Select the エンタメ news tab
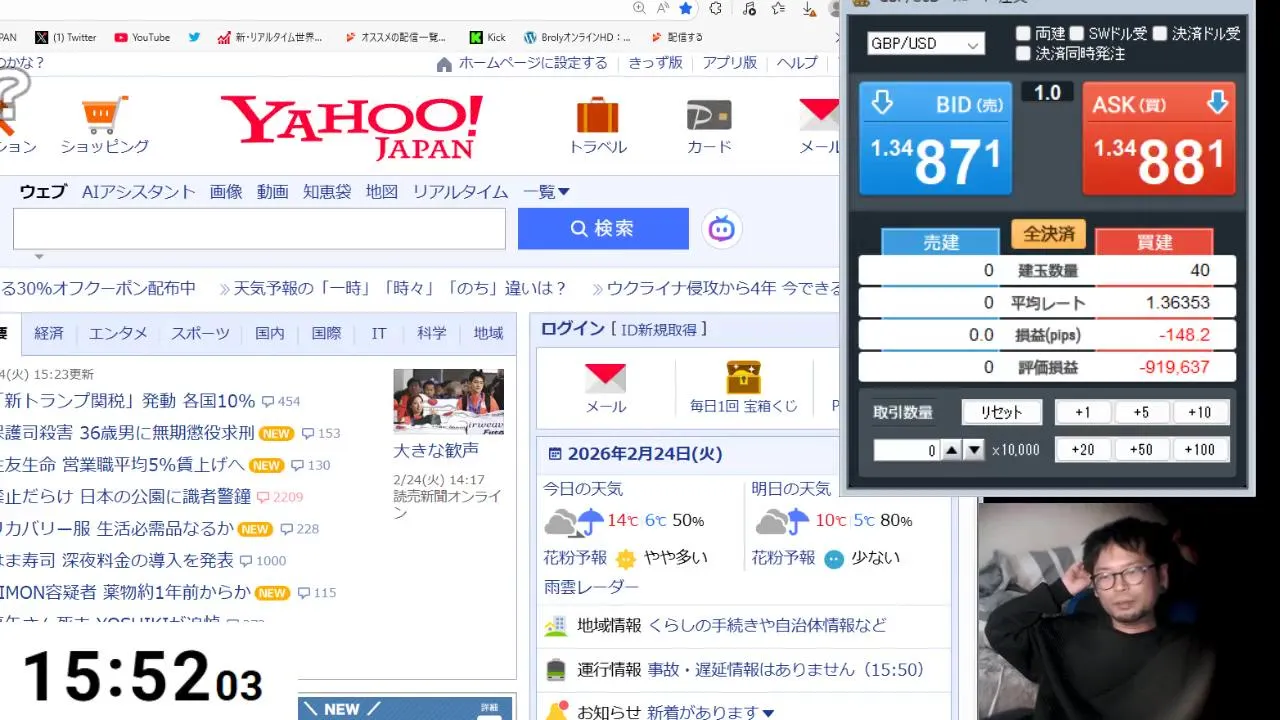 118,334
